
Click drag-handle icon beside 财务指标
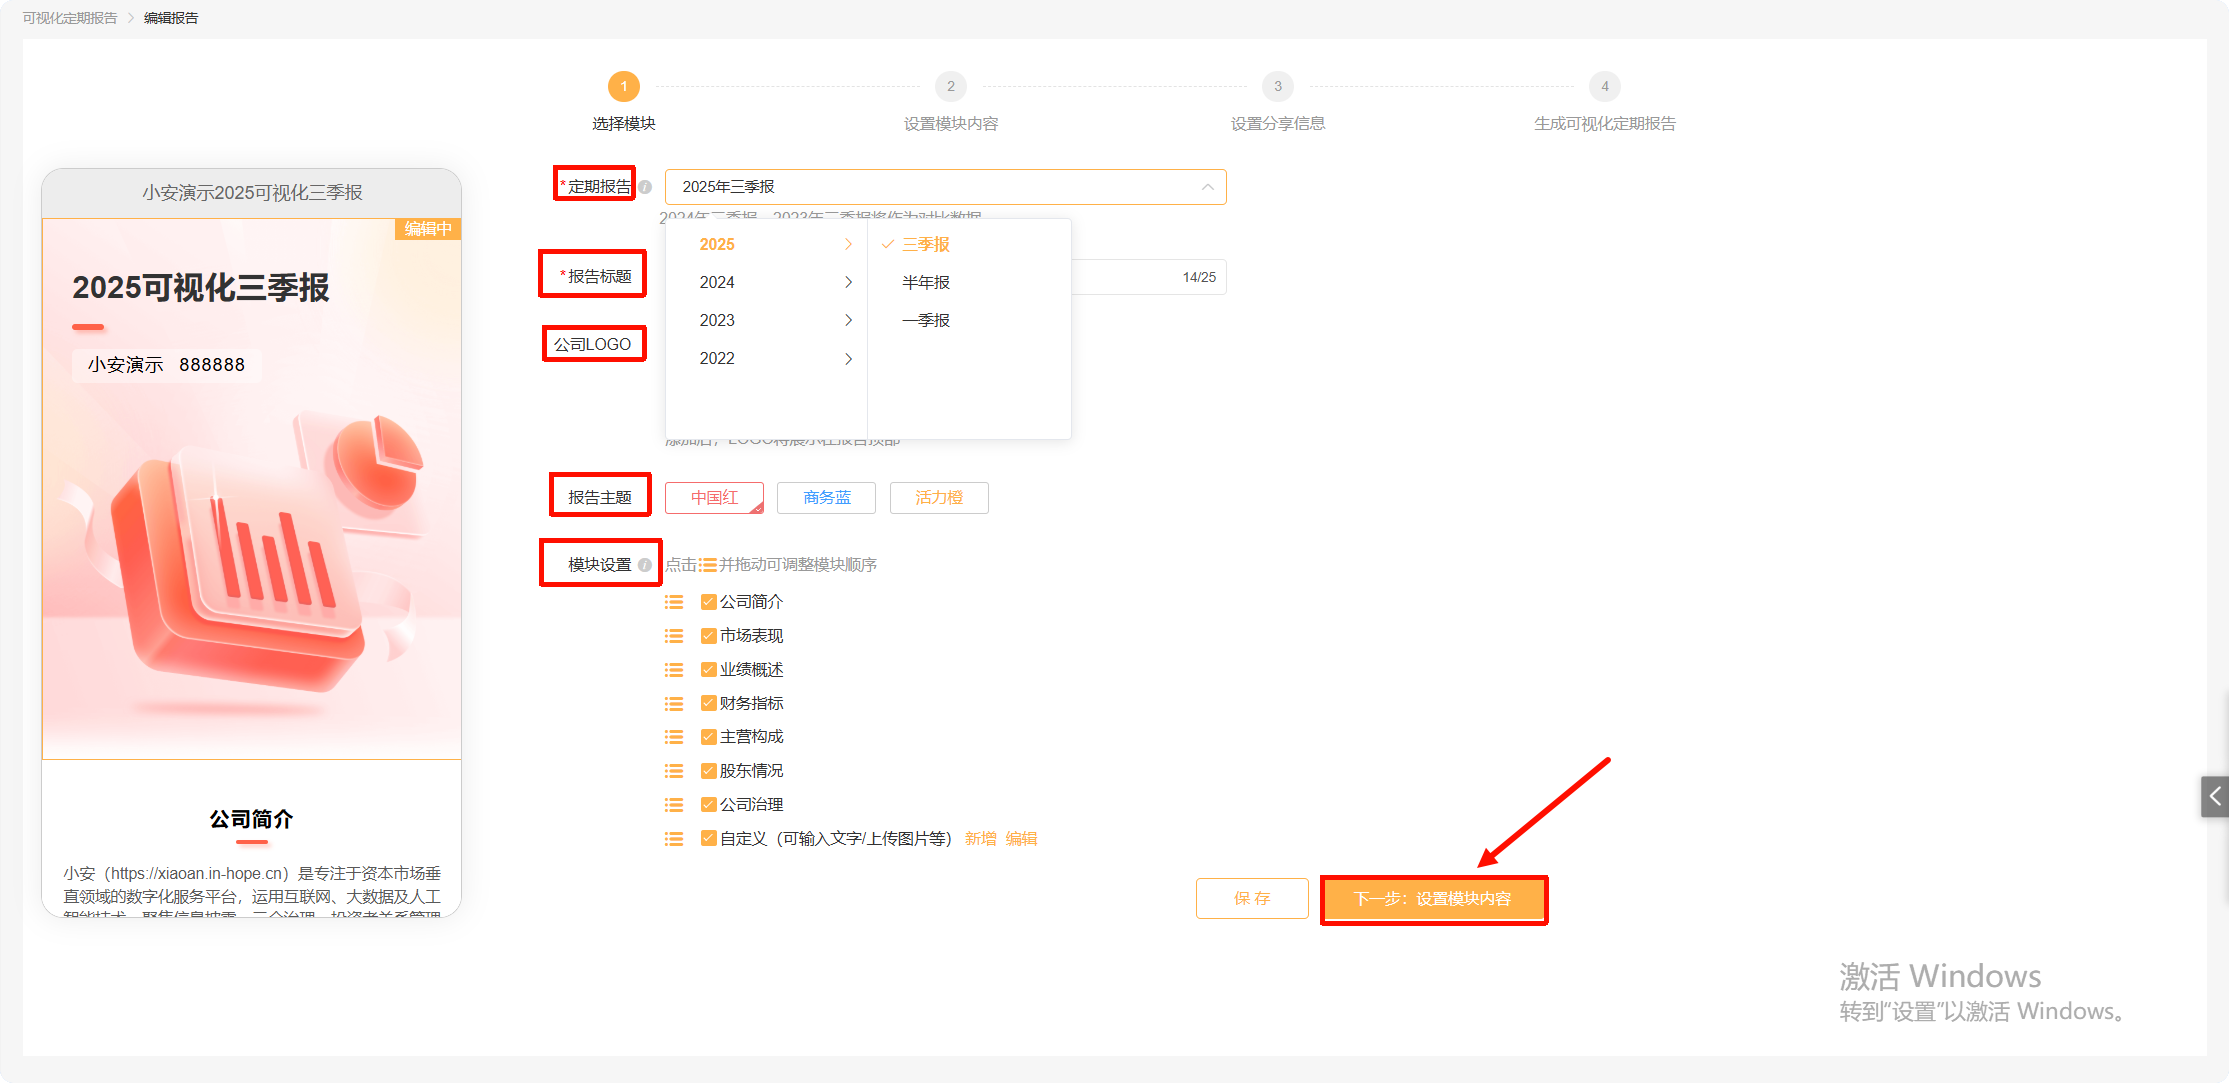coord(674,704)
